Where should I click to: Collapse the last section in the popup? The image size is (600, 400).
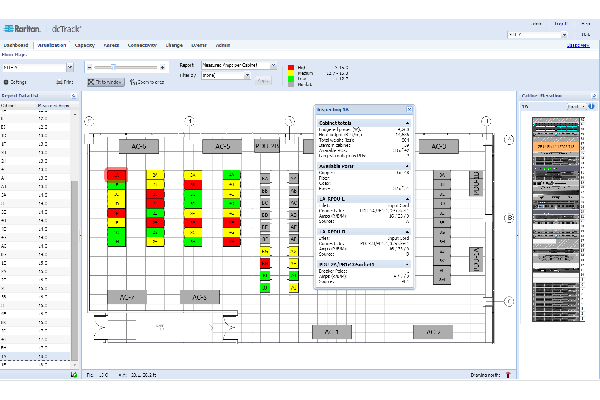point(408,264)
